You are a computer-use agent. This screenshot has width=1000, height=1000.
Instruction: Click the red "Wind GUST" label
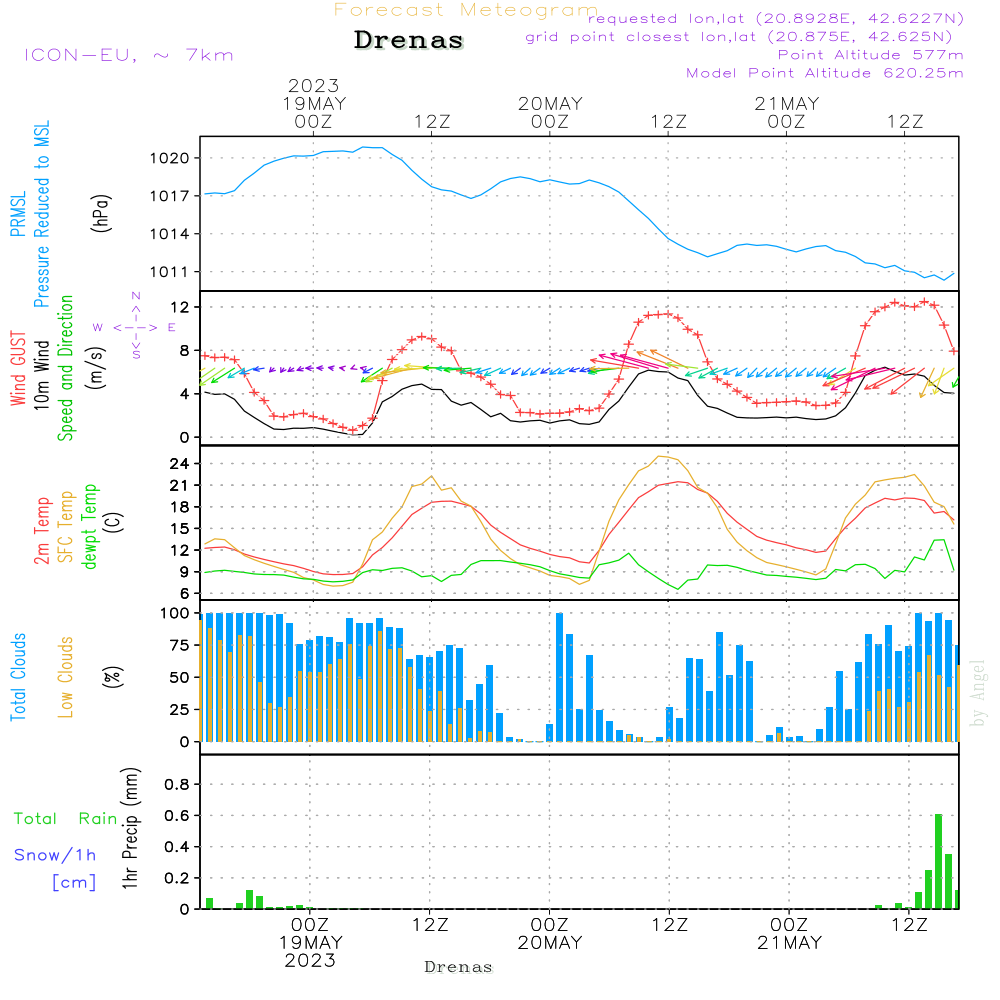coord(18,369)
